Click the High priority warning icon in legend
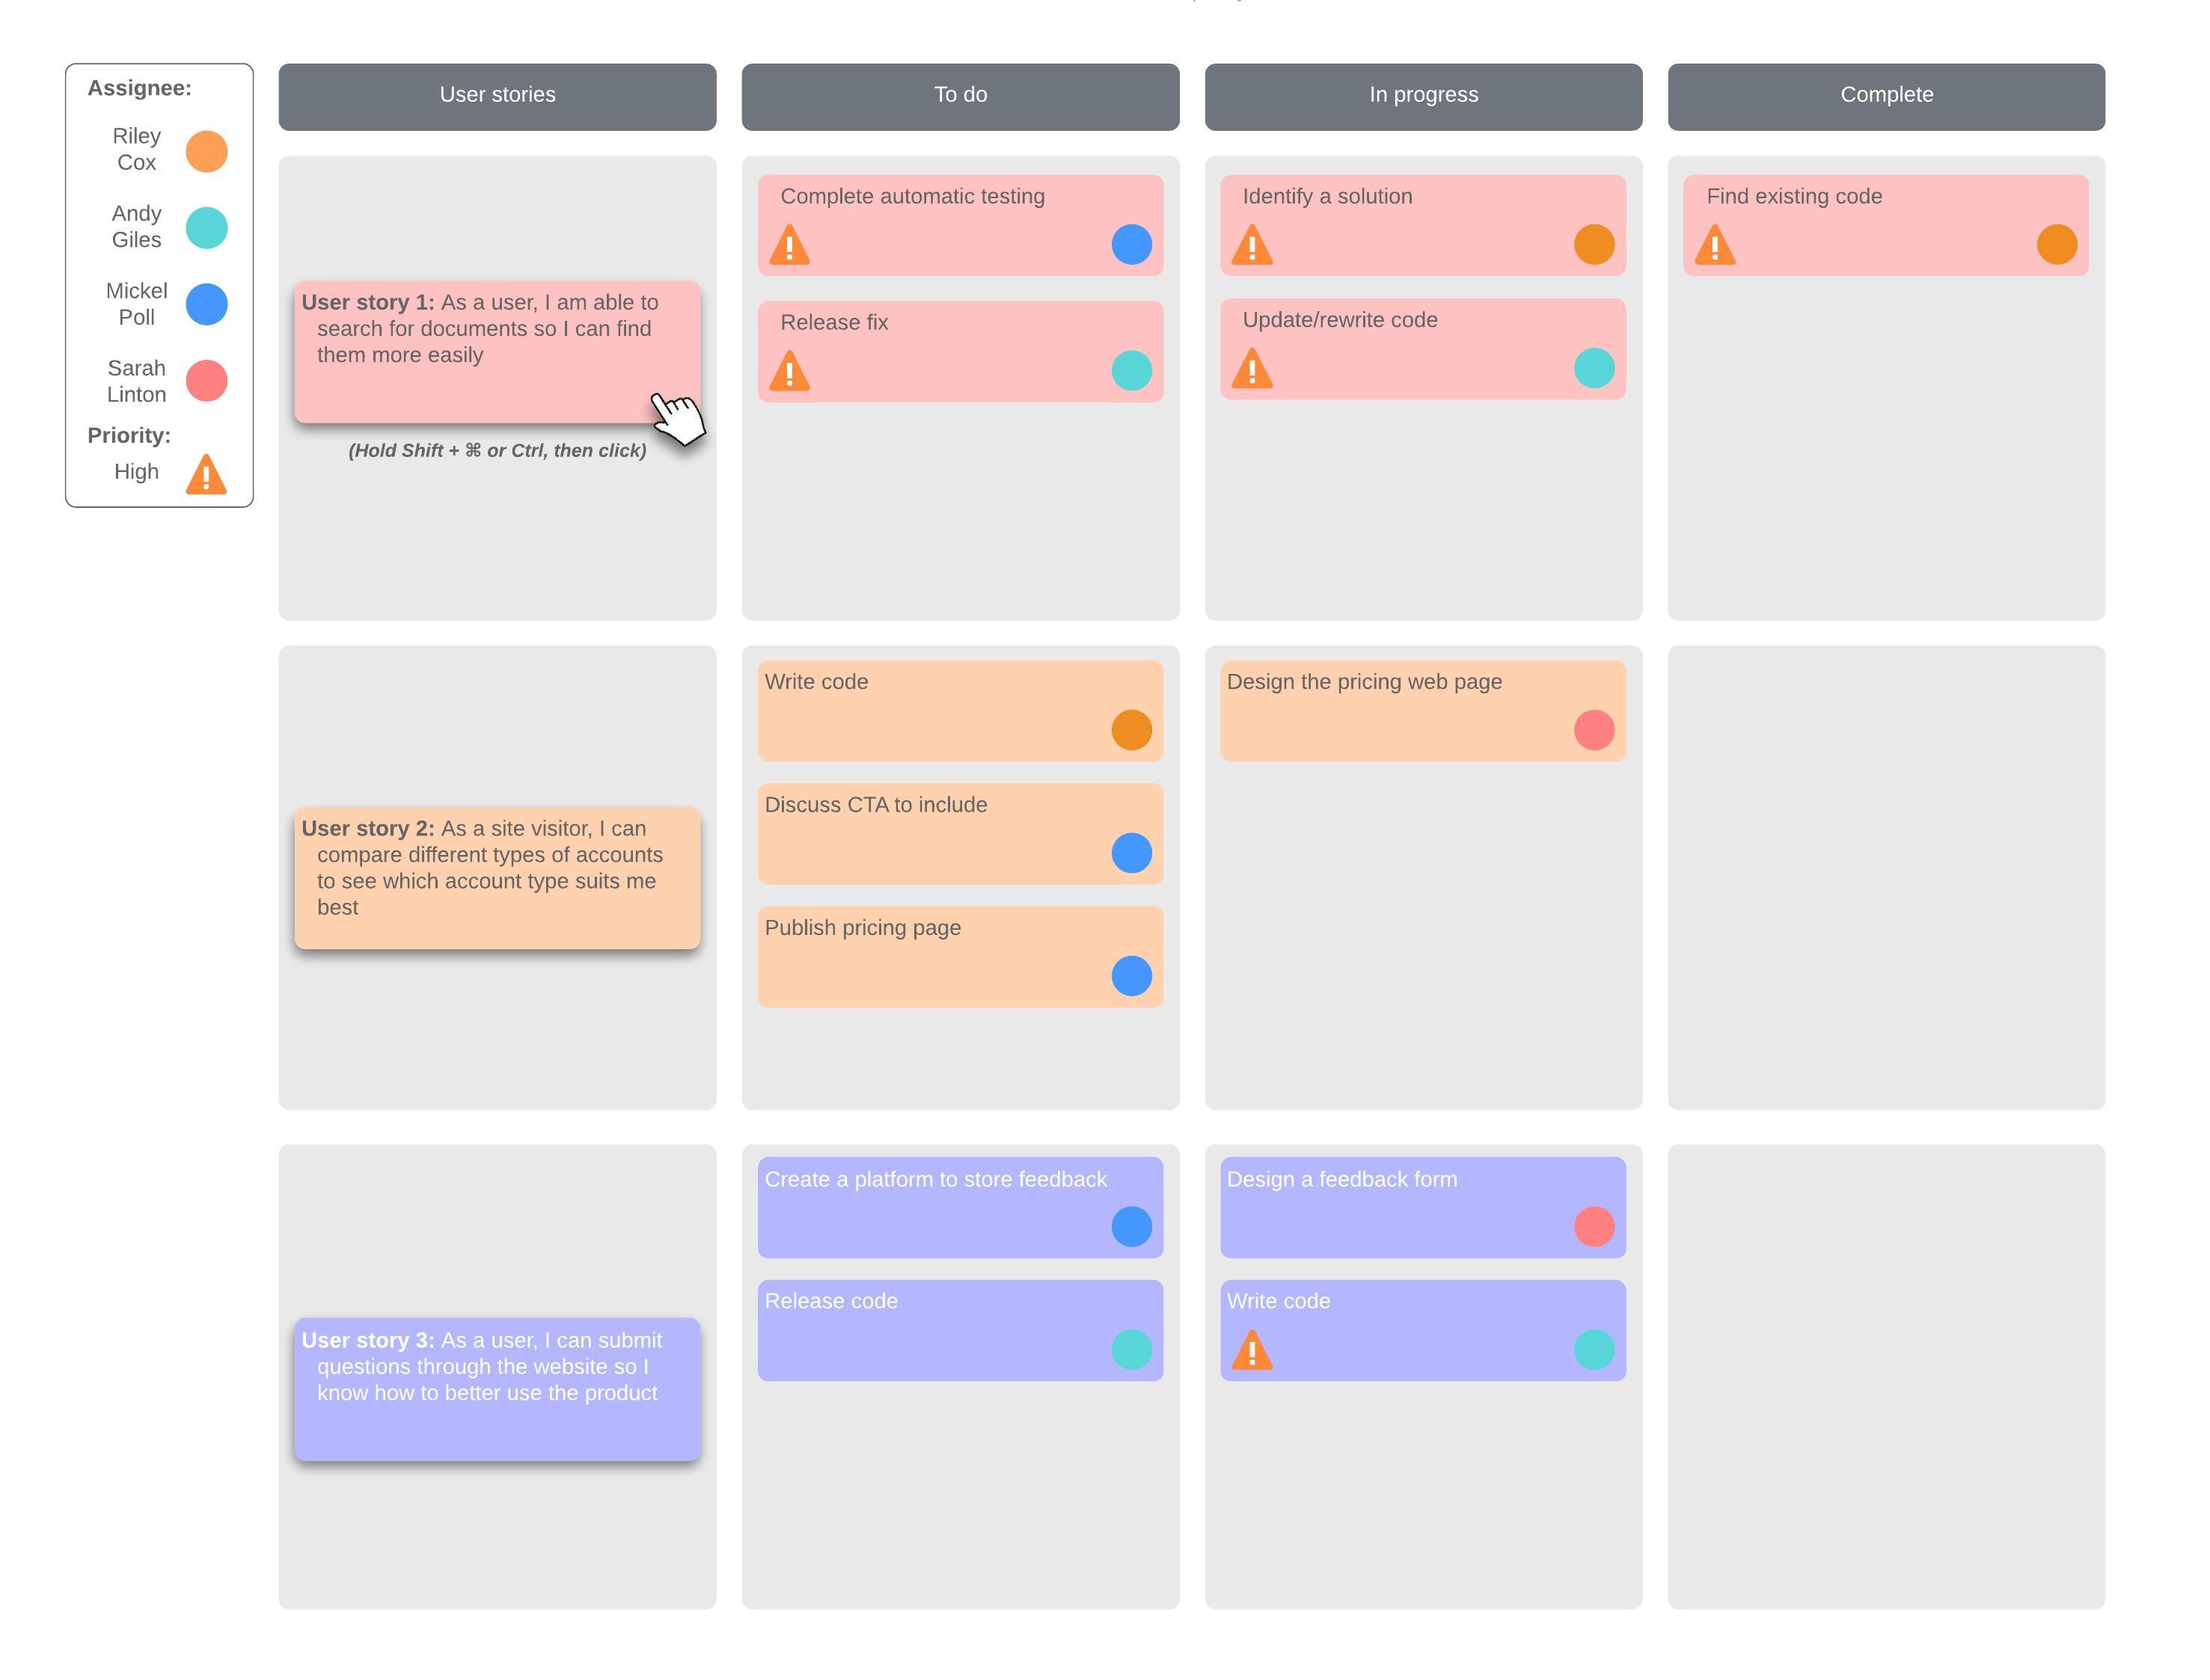Viewport: 2210px width, 1680px height. click(x=206, y=475)
